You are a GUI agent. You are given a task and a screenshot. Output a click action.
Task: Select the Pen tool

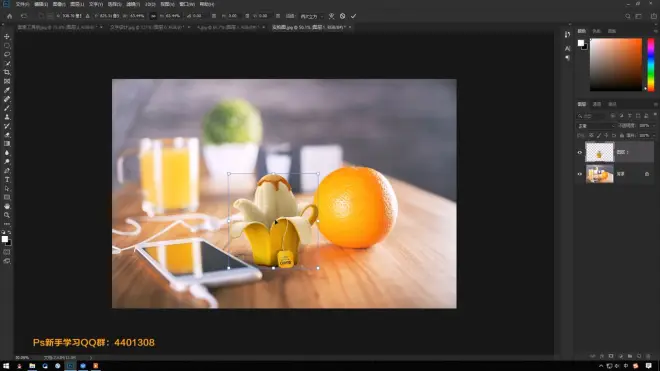click(7, 171)
